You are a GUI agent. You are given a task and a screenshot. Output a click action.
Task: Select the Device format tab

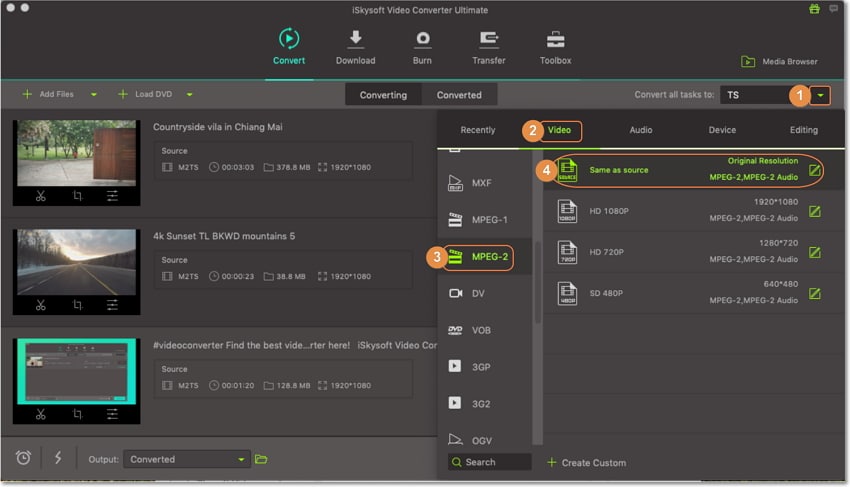tap(722, 130)
